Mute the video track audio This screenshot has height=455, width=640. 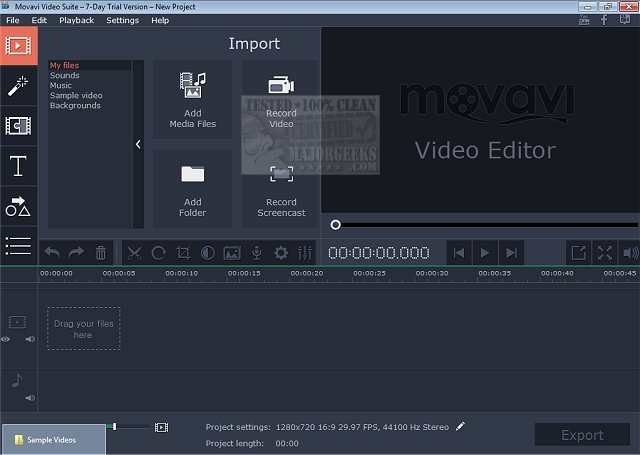coord(30,339)
